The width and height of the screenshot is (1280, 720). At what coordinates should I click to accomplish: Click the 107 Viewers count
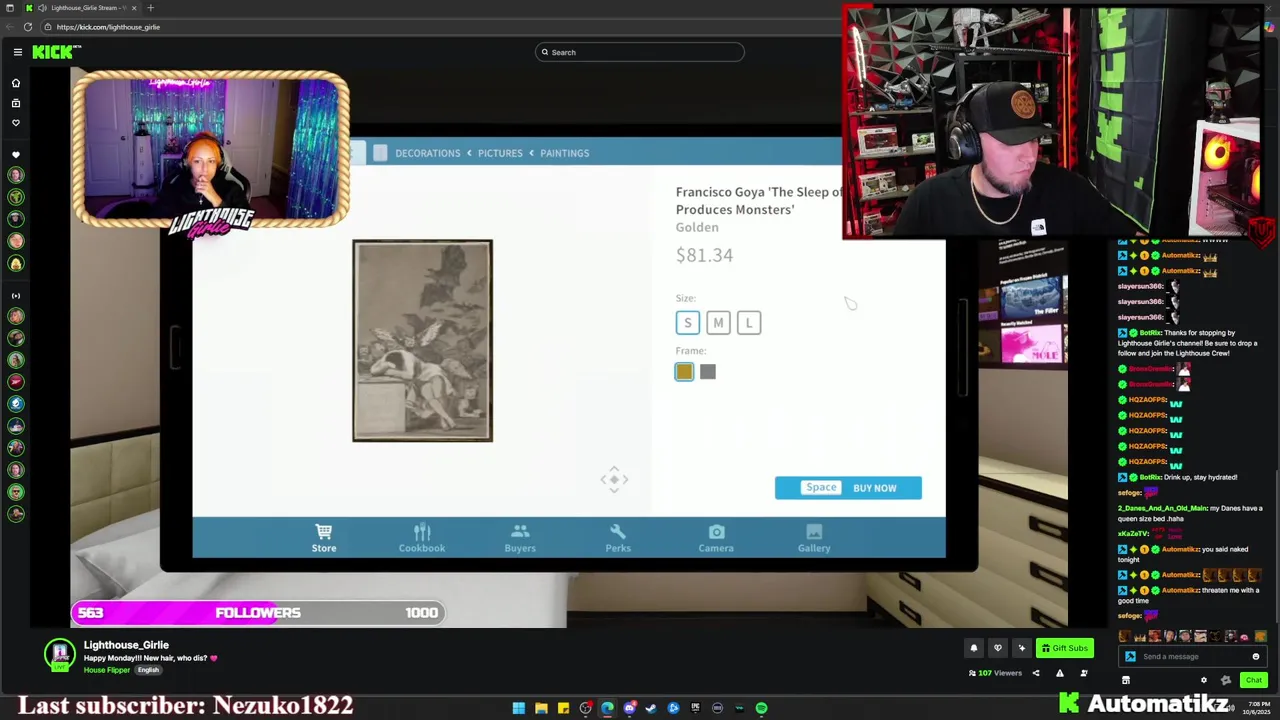coord(995,673)
